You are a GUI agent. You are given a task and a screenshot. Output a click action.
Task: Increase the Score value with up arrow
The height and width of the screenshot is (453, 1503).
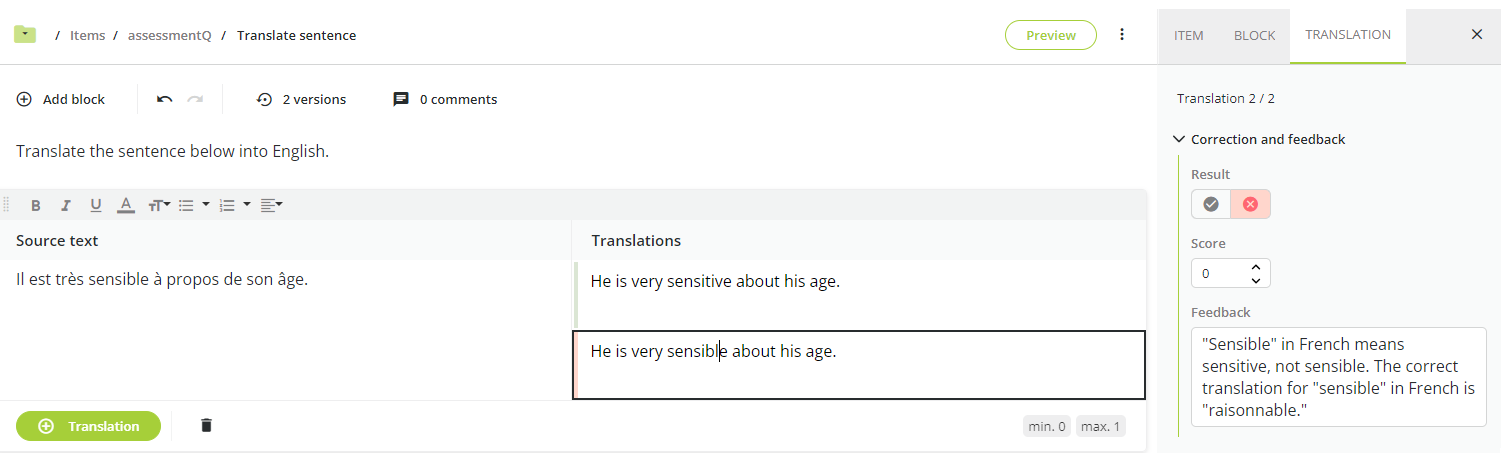click(x=1256, y=267)
